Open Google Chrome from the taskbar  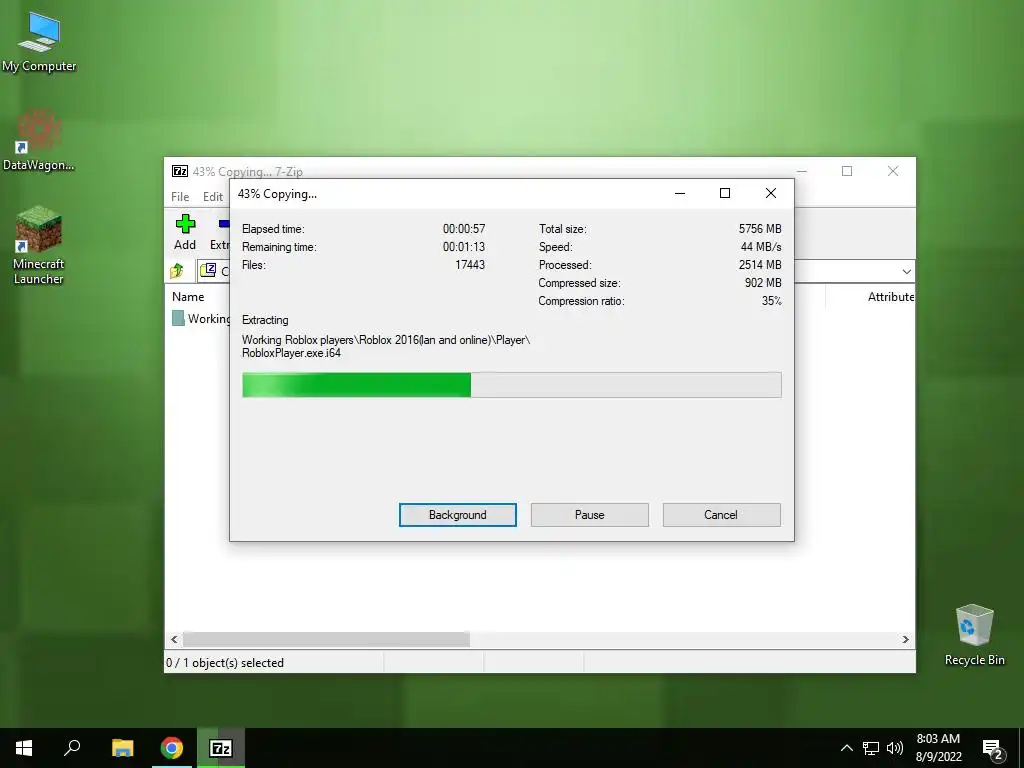tap(172, 748)
